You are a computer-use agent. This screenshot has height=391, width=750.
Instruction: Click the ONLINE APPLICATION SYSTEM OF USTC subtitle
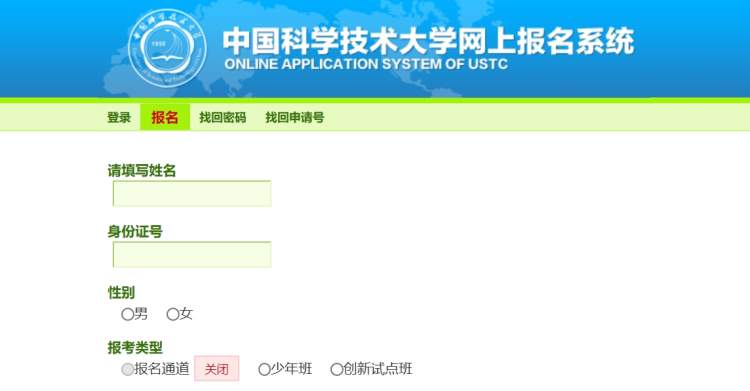(x=366, y=64)
